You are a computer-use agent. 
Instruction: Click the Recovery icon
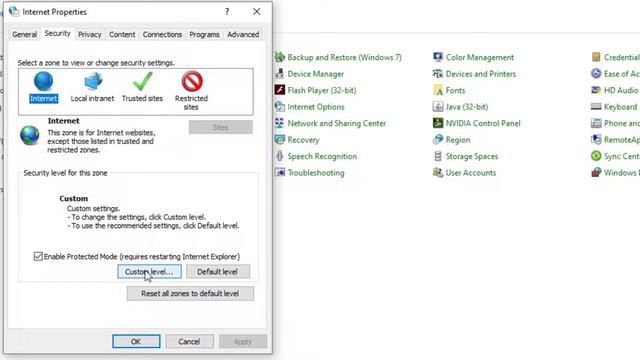(280, 140)
